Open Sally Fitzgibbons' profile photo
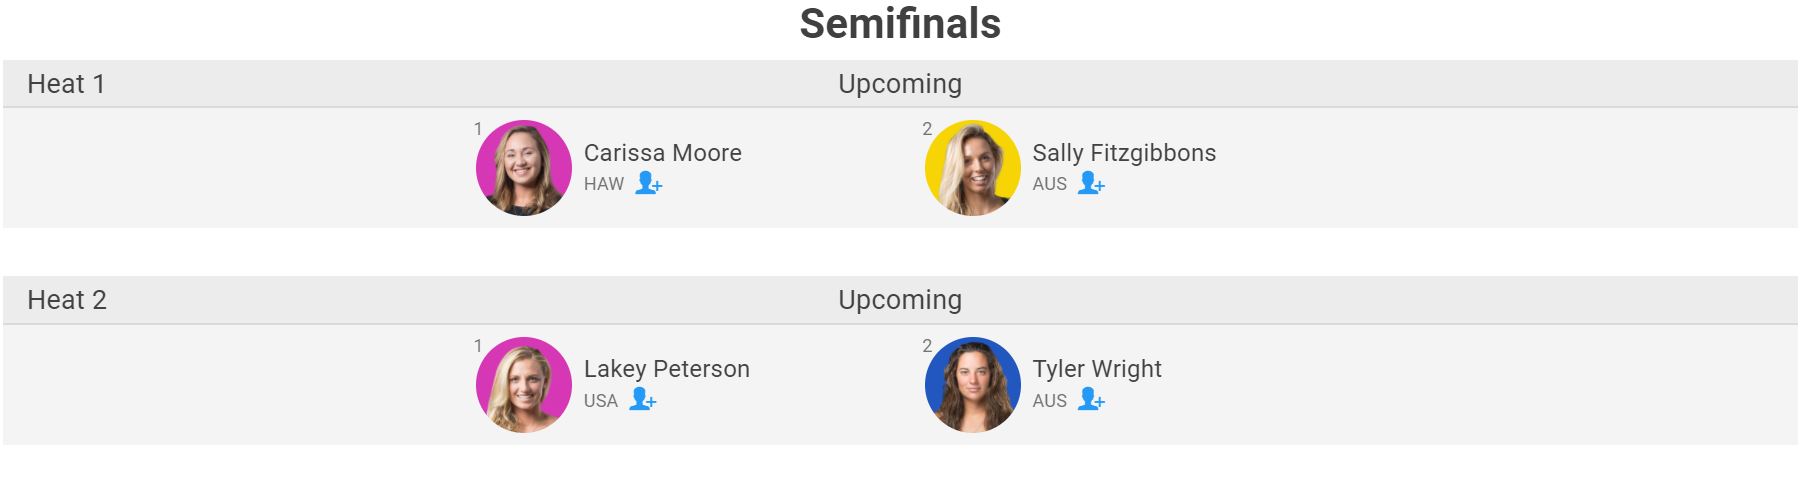The height and width of the screenshot is (477, 1814). tap(972, 168)
